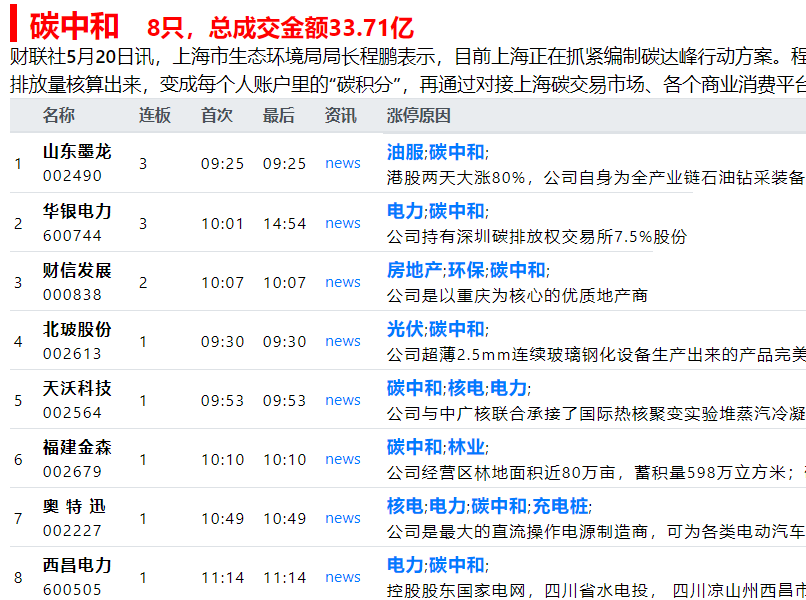Click 碳中和 tag in 华银电力 row
The width and height of the screenshot is (806, 600).
(x=456, y=211)
